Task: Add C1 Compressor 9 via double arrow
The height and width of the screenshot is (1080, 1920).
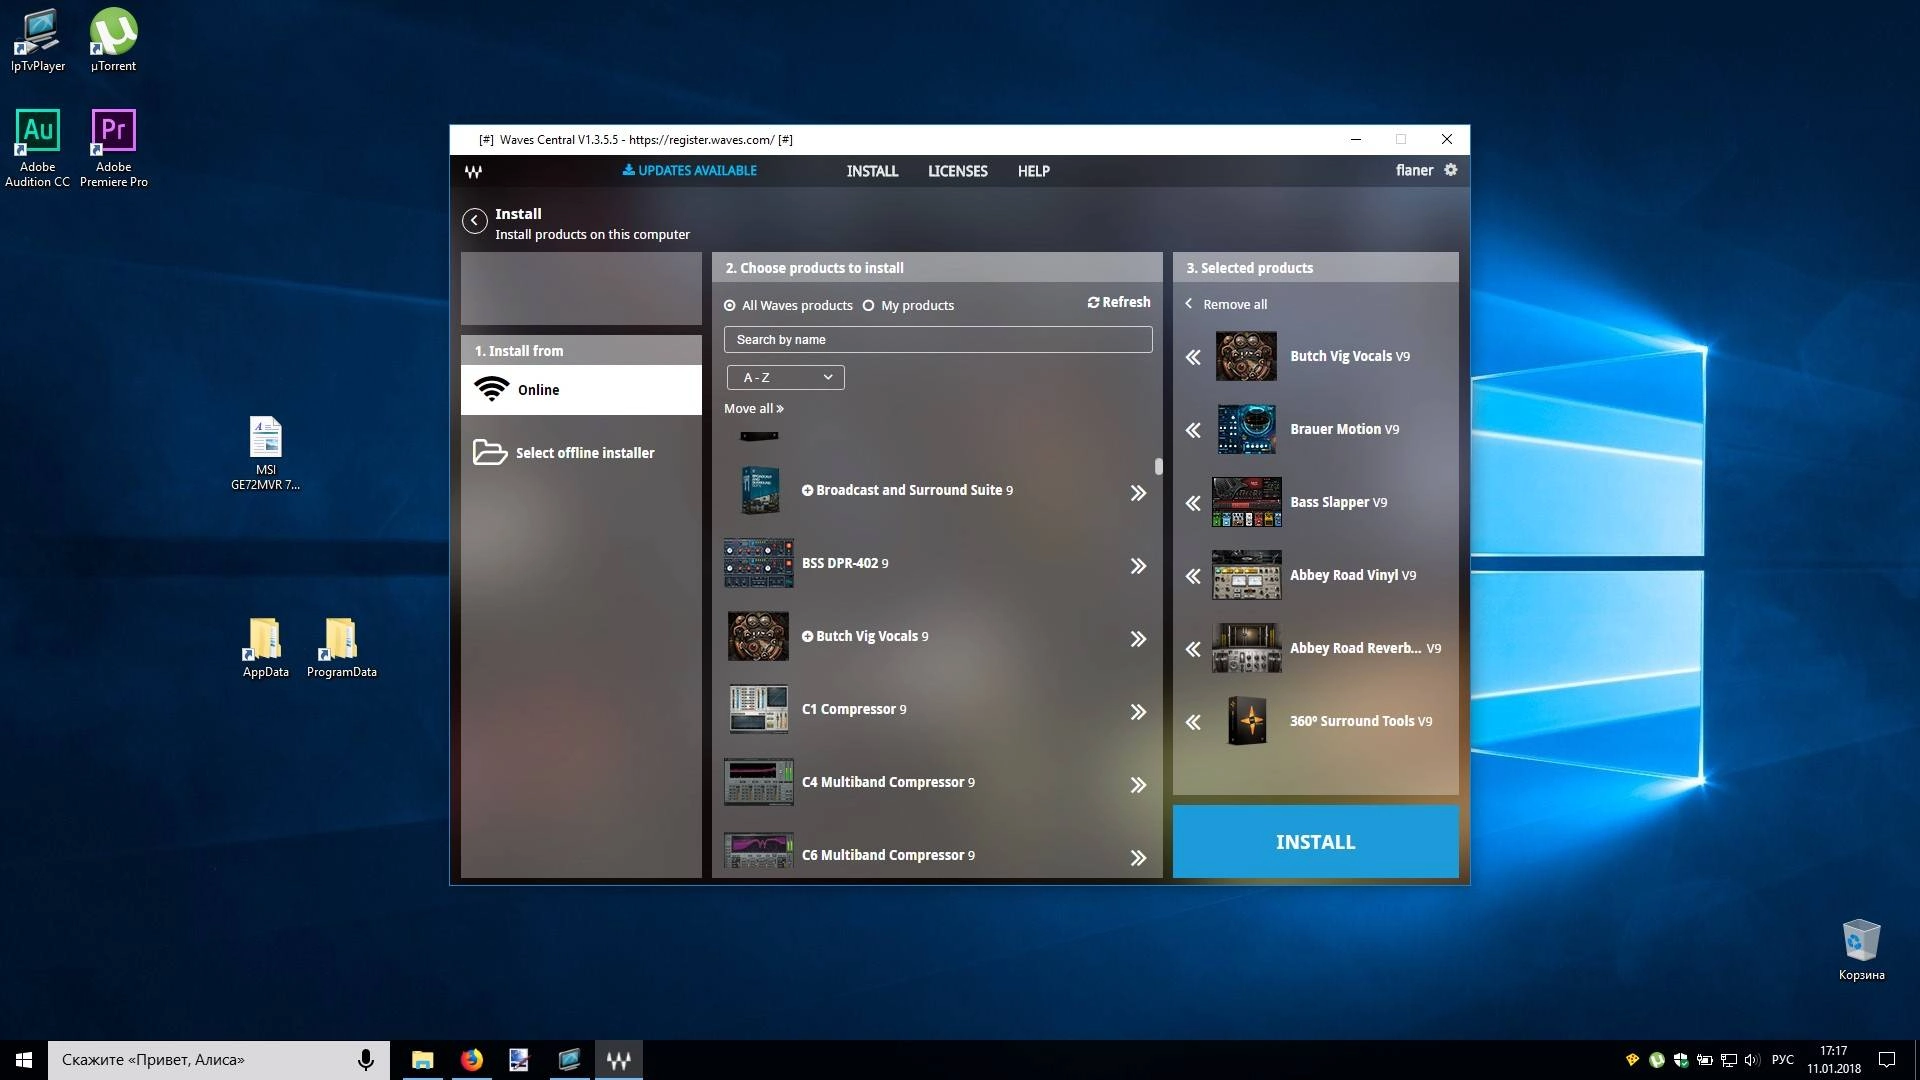Action: [x=1138, y=712]
